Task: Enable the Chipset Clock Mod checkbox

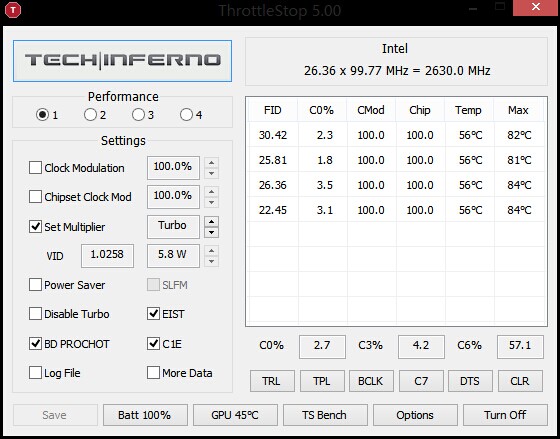Action: coord(35,196)
